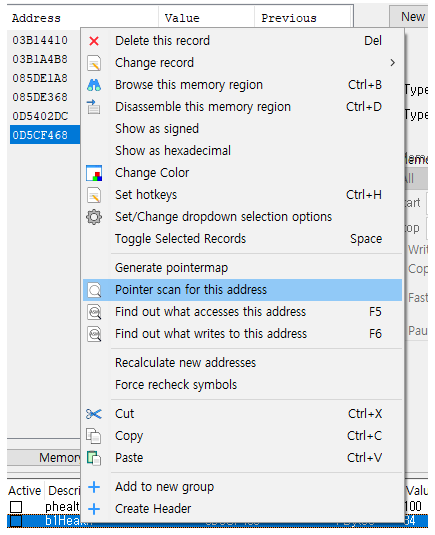Viewport: 435px width, 535px height.
Task: Choose Create Header
Action: coord(243,509)
